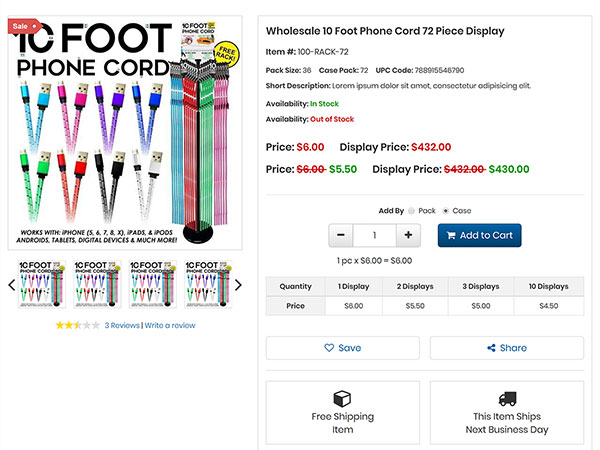Select the first product thumbnail

[x=44, y=284]
